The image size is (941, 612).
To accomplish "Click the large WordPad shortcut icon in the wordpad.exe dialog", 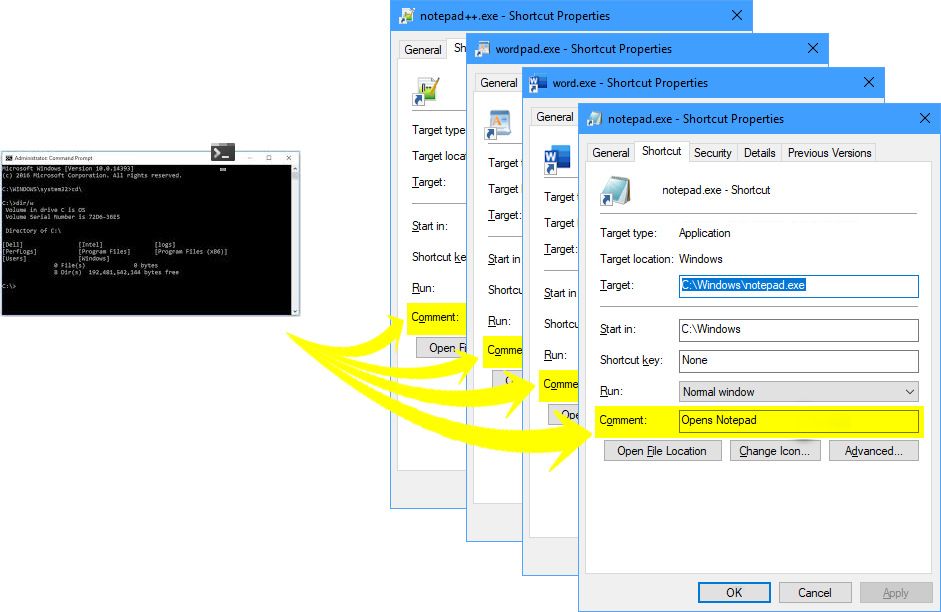I will pos(499,124).
